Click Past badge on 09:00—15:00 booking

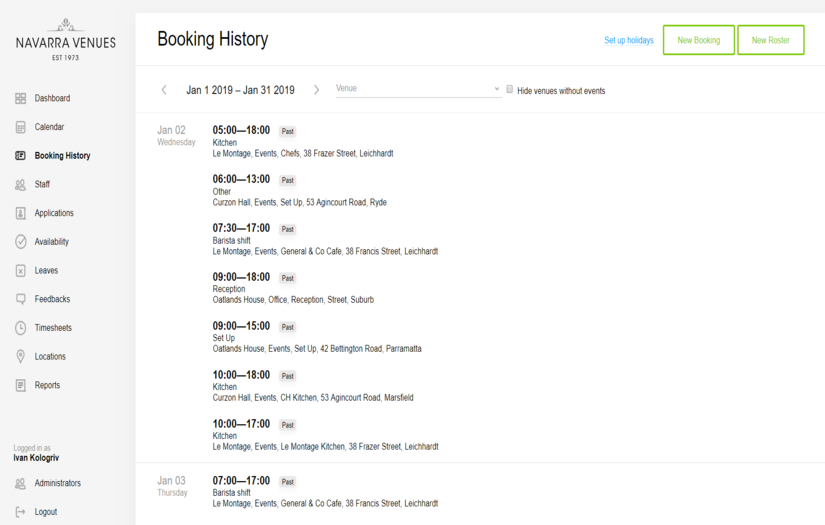[287, 327]
